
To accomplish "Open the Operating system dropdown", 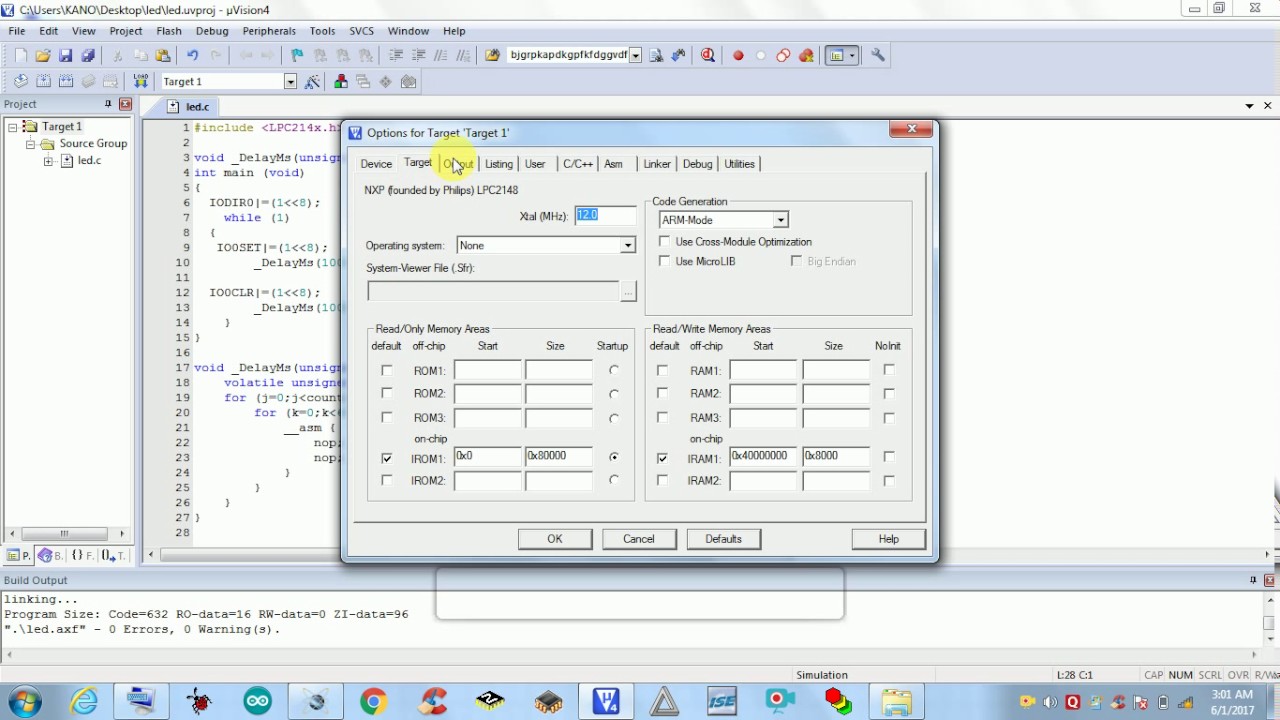I will [627, 246].
